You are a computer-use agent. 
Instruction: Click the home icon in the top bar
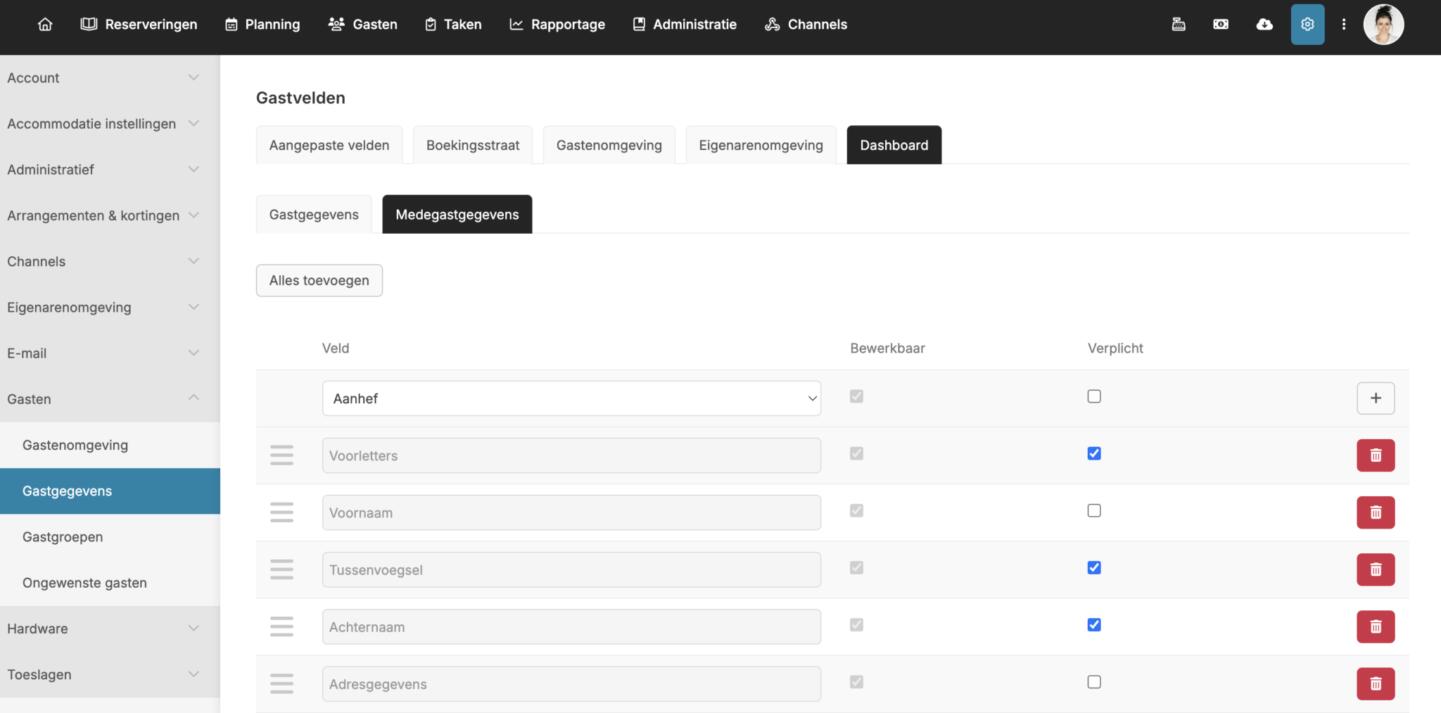click(x=45, y=24)
